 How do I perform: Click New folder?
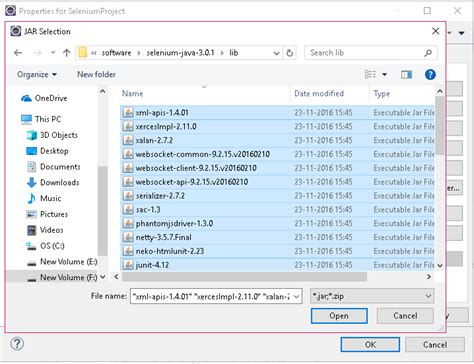click(97, 74)
